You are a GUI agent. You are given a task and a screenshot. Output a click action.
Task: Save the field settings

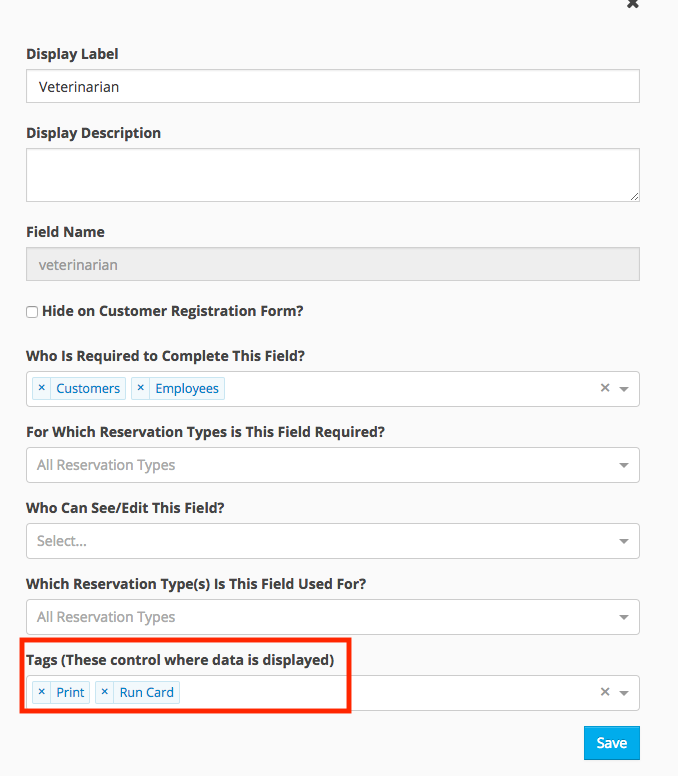point(611,743)
